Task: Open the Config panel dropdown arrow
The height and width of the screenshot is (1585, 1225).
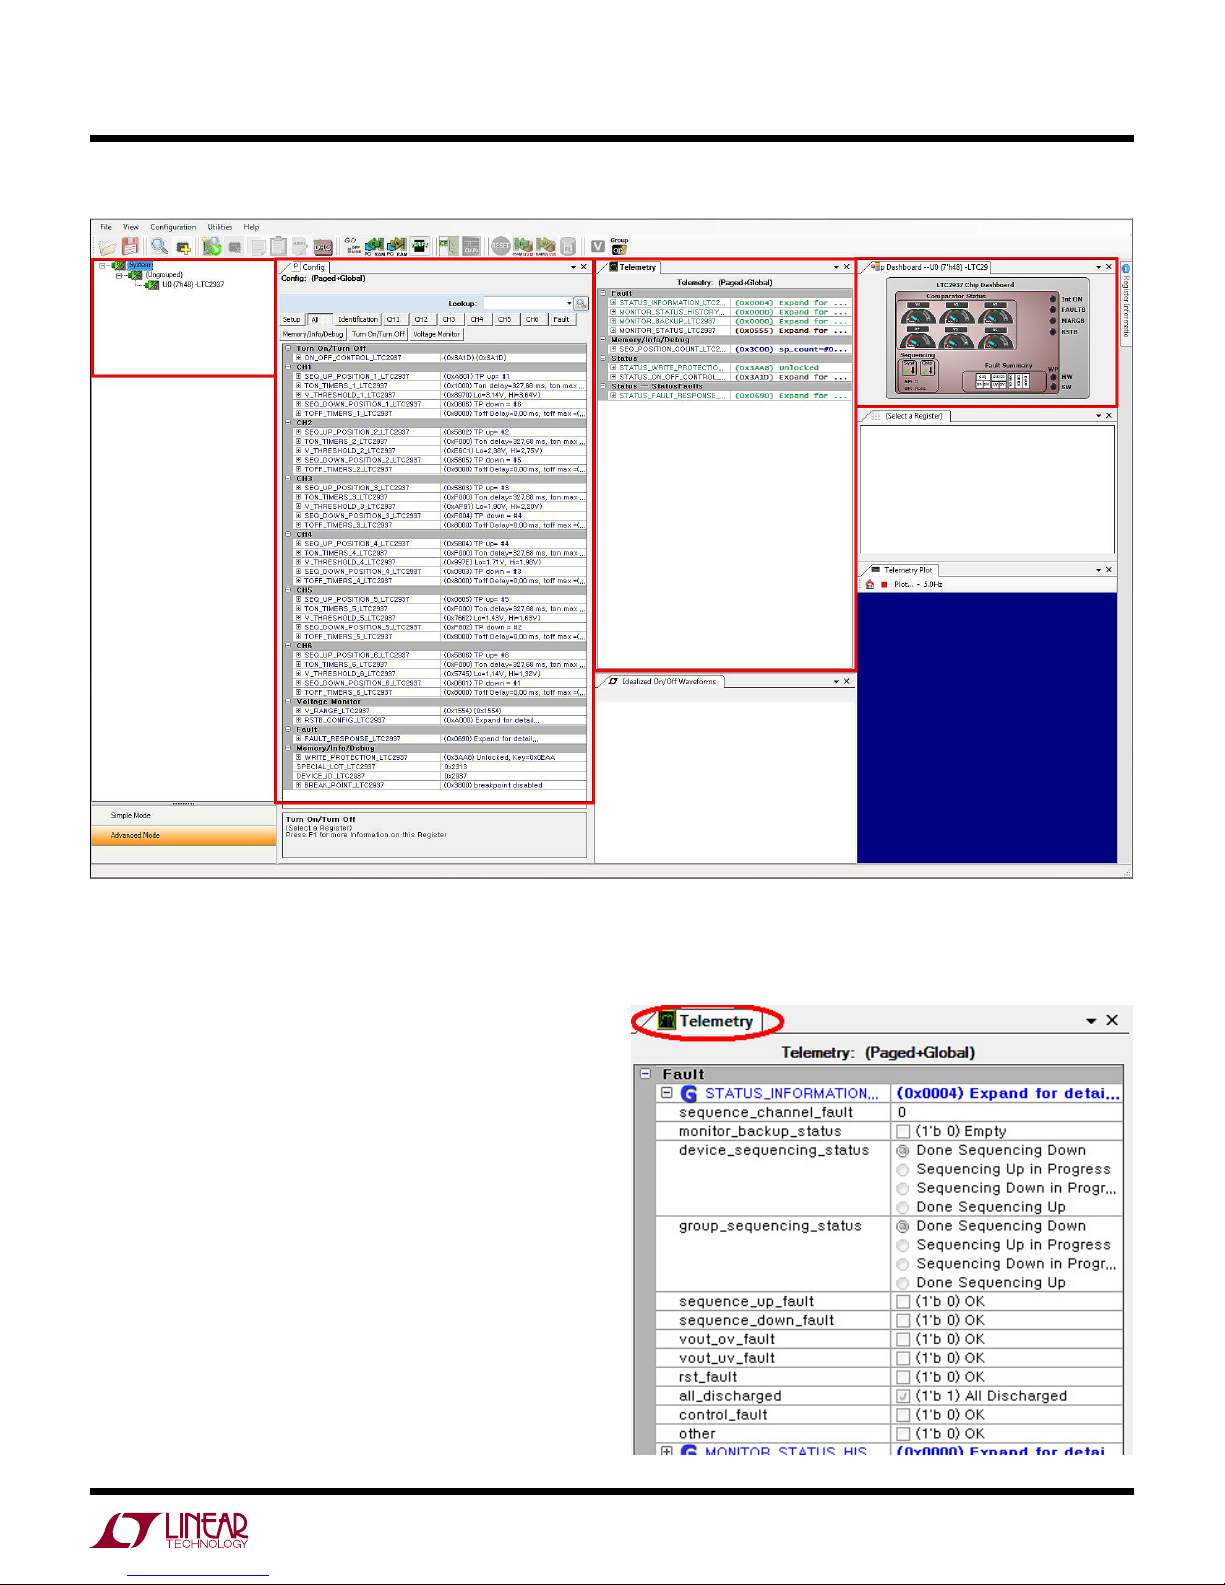Action: [573, 267]
